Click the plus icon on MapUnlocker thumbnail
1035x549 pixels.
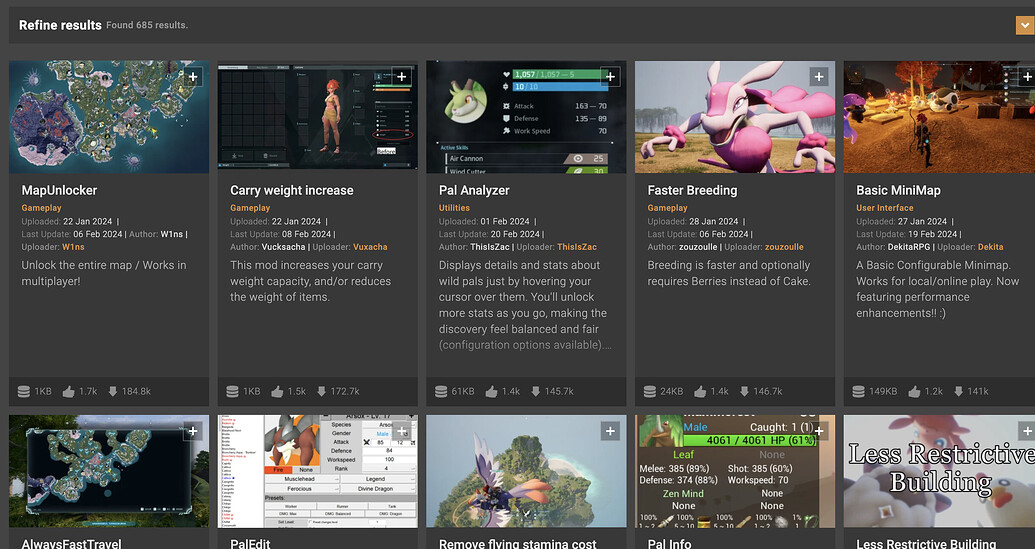coord(193,77)
